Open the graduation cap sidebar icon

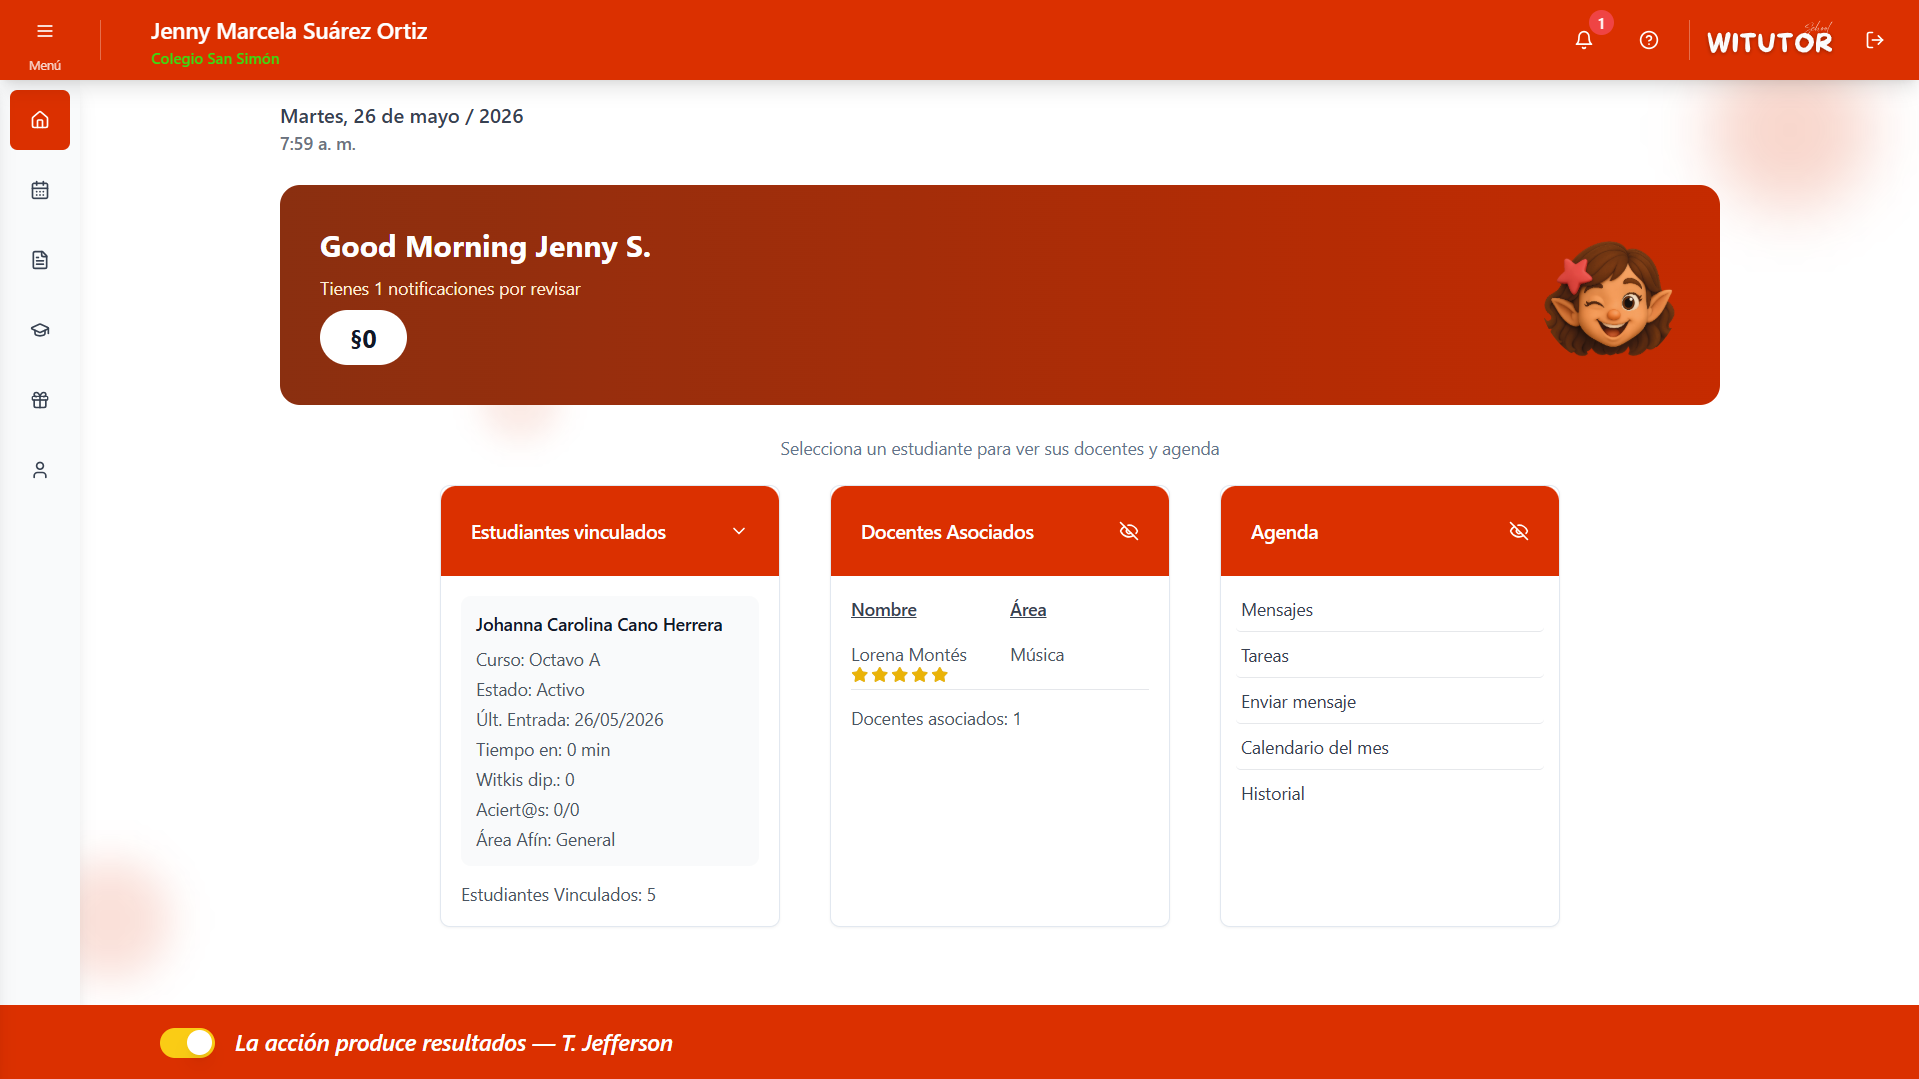click(x=40, y=330)
